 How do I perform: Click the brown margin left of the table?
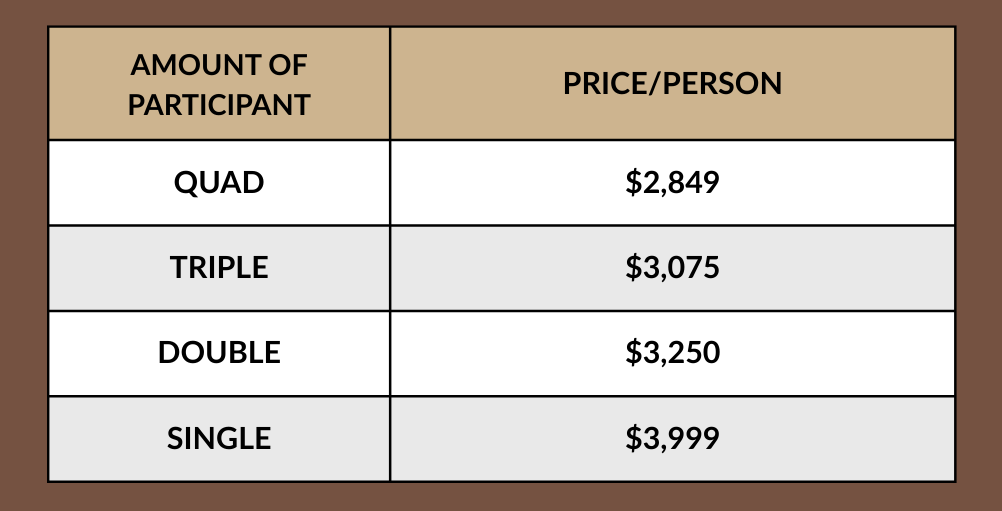tap(23, 255)
